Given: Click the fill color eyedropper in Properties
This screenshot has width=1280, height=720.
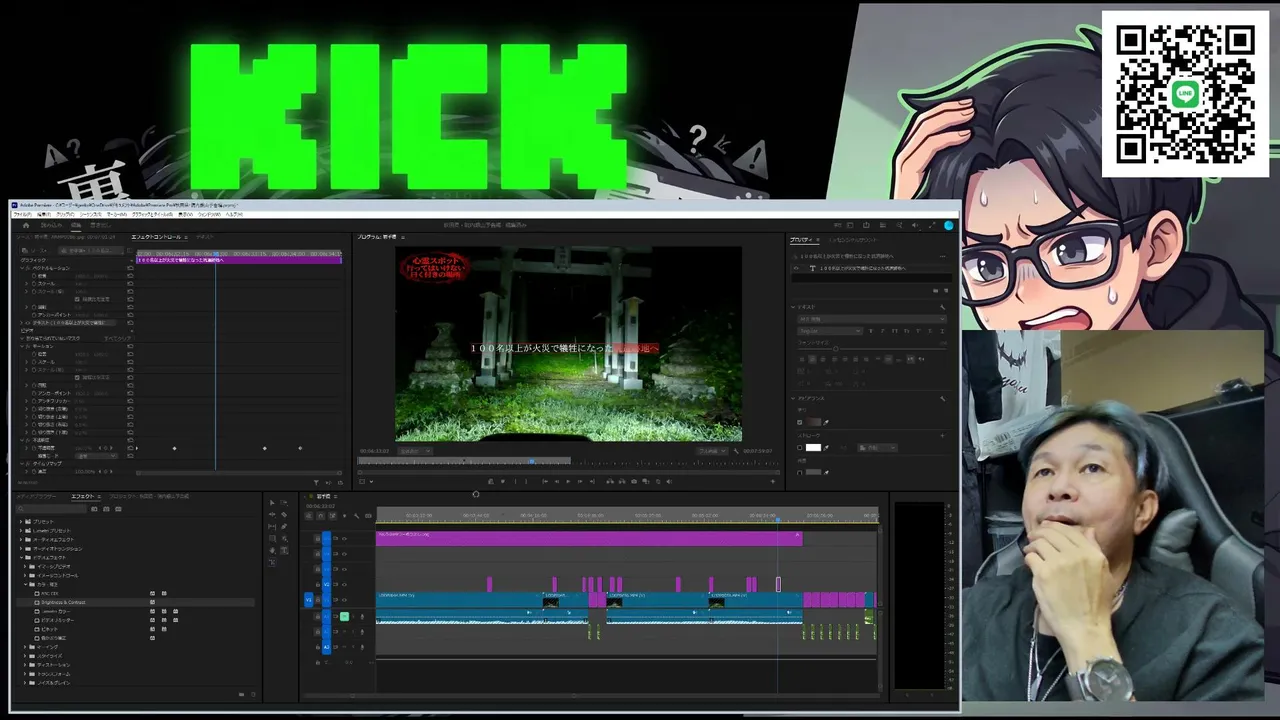Looking at the screenshot, I should click(x=826, y=422).
